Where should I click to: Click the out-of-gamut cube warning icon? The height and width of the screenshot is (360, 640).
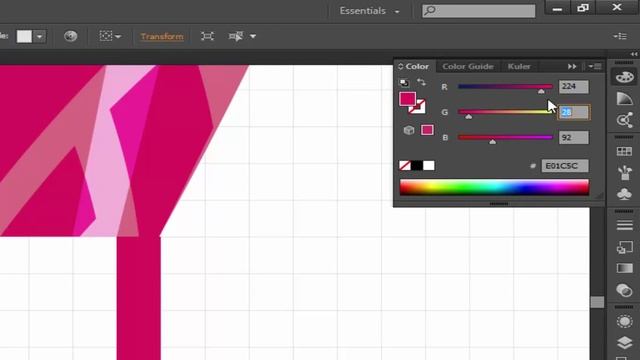coord(409,130)
